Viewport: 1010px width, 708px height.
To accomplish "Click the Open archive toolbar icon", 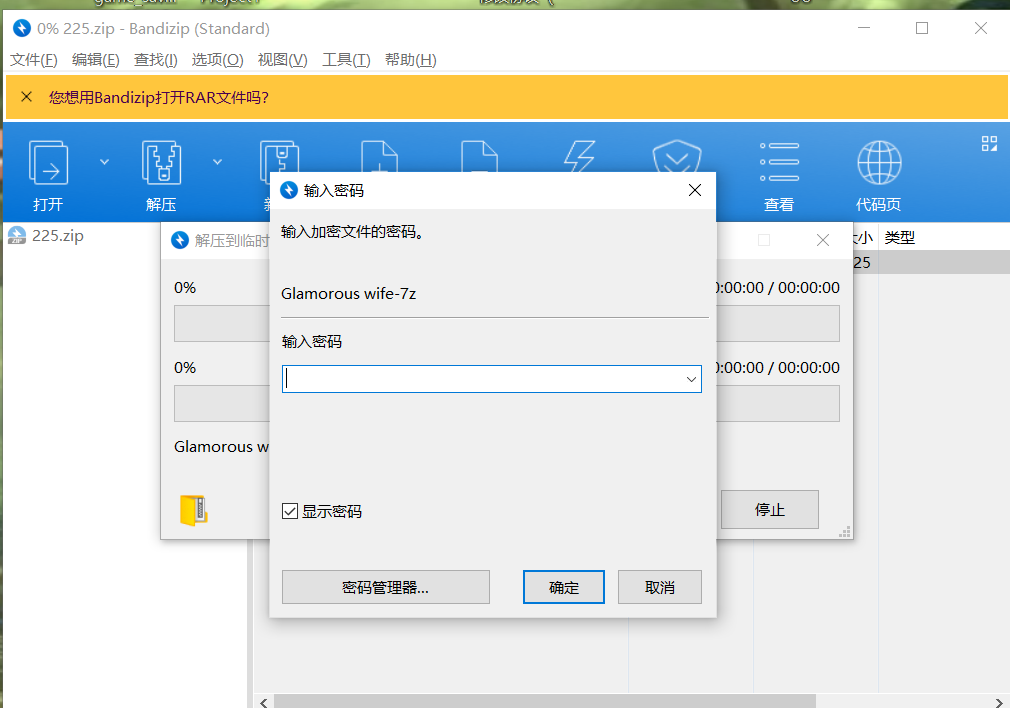I will point(48,162).
